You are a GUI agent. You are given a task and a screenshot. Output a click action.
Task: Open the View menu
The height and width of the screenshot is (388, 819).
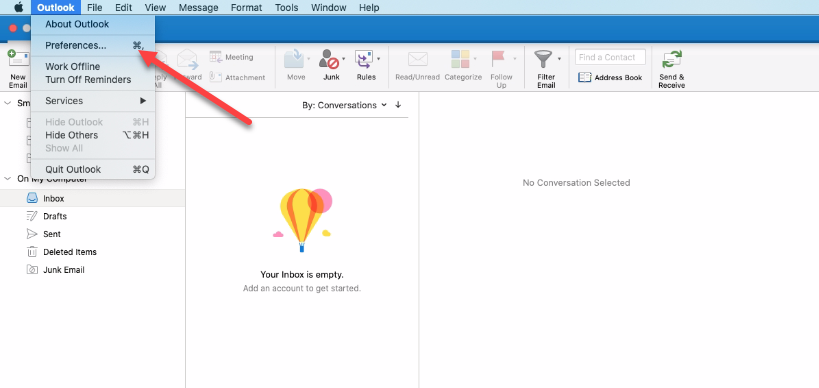pos(155,7)
